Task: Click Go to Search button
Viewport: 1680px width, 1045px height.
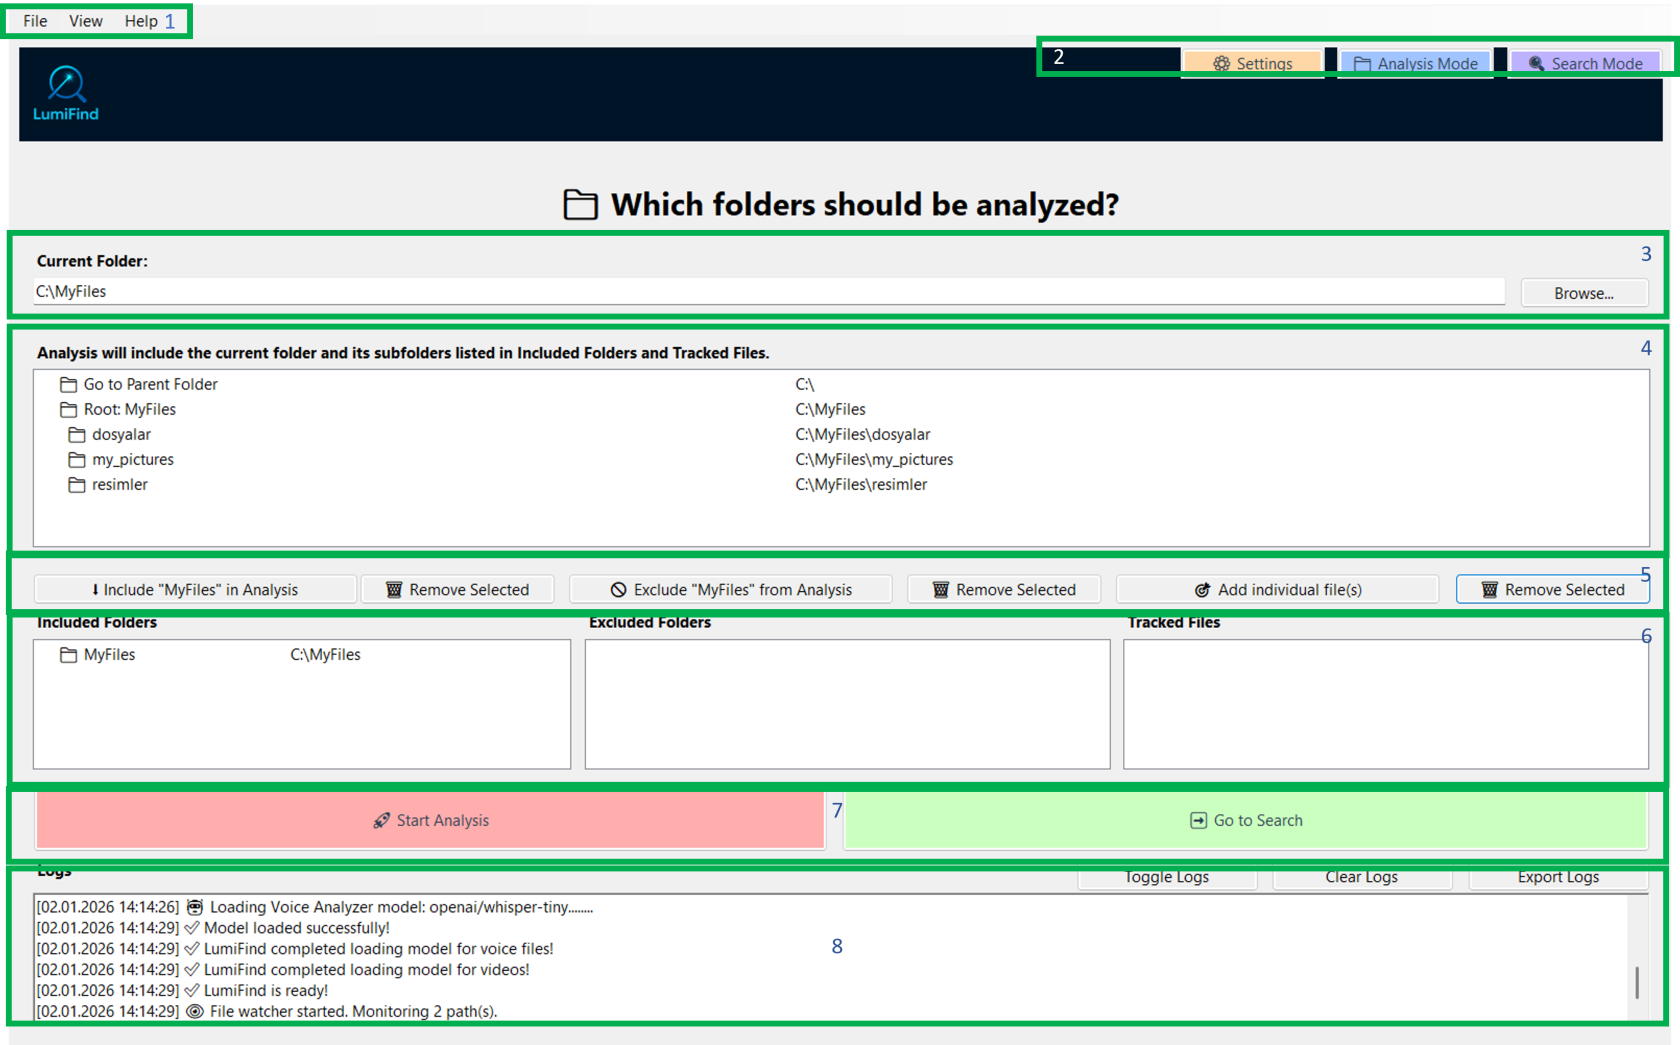Action: [x=1246, y=820]
